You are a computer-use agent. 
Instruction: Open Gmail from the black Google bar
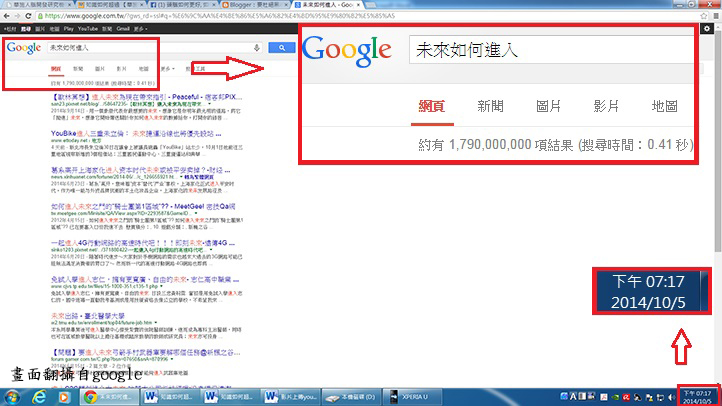click(x=123, y=29)
